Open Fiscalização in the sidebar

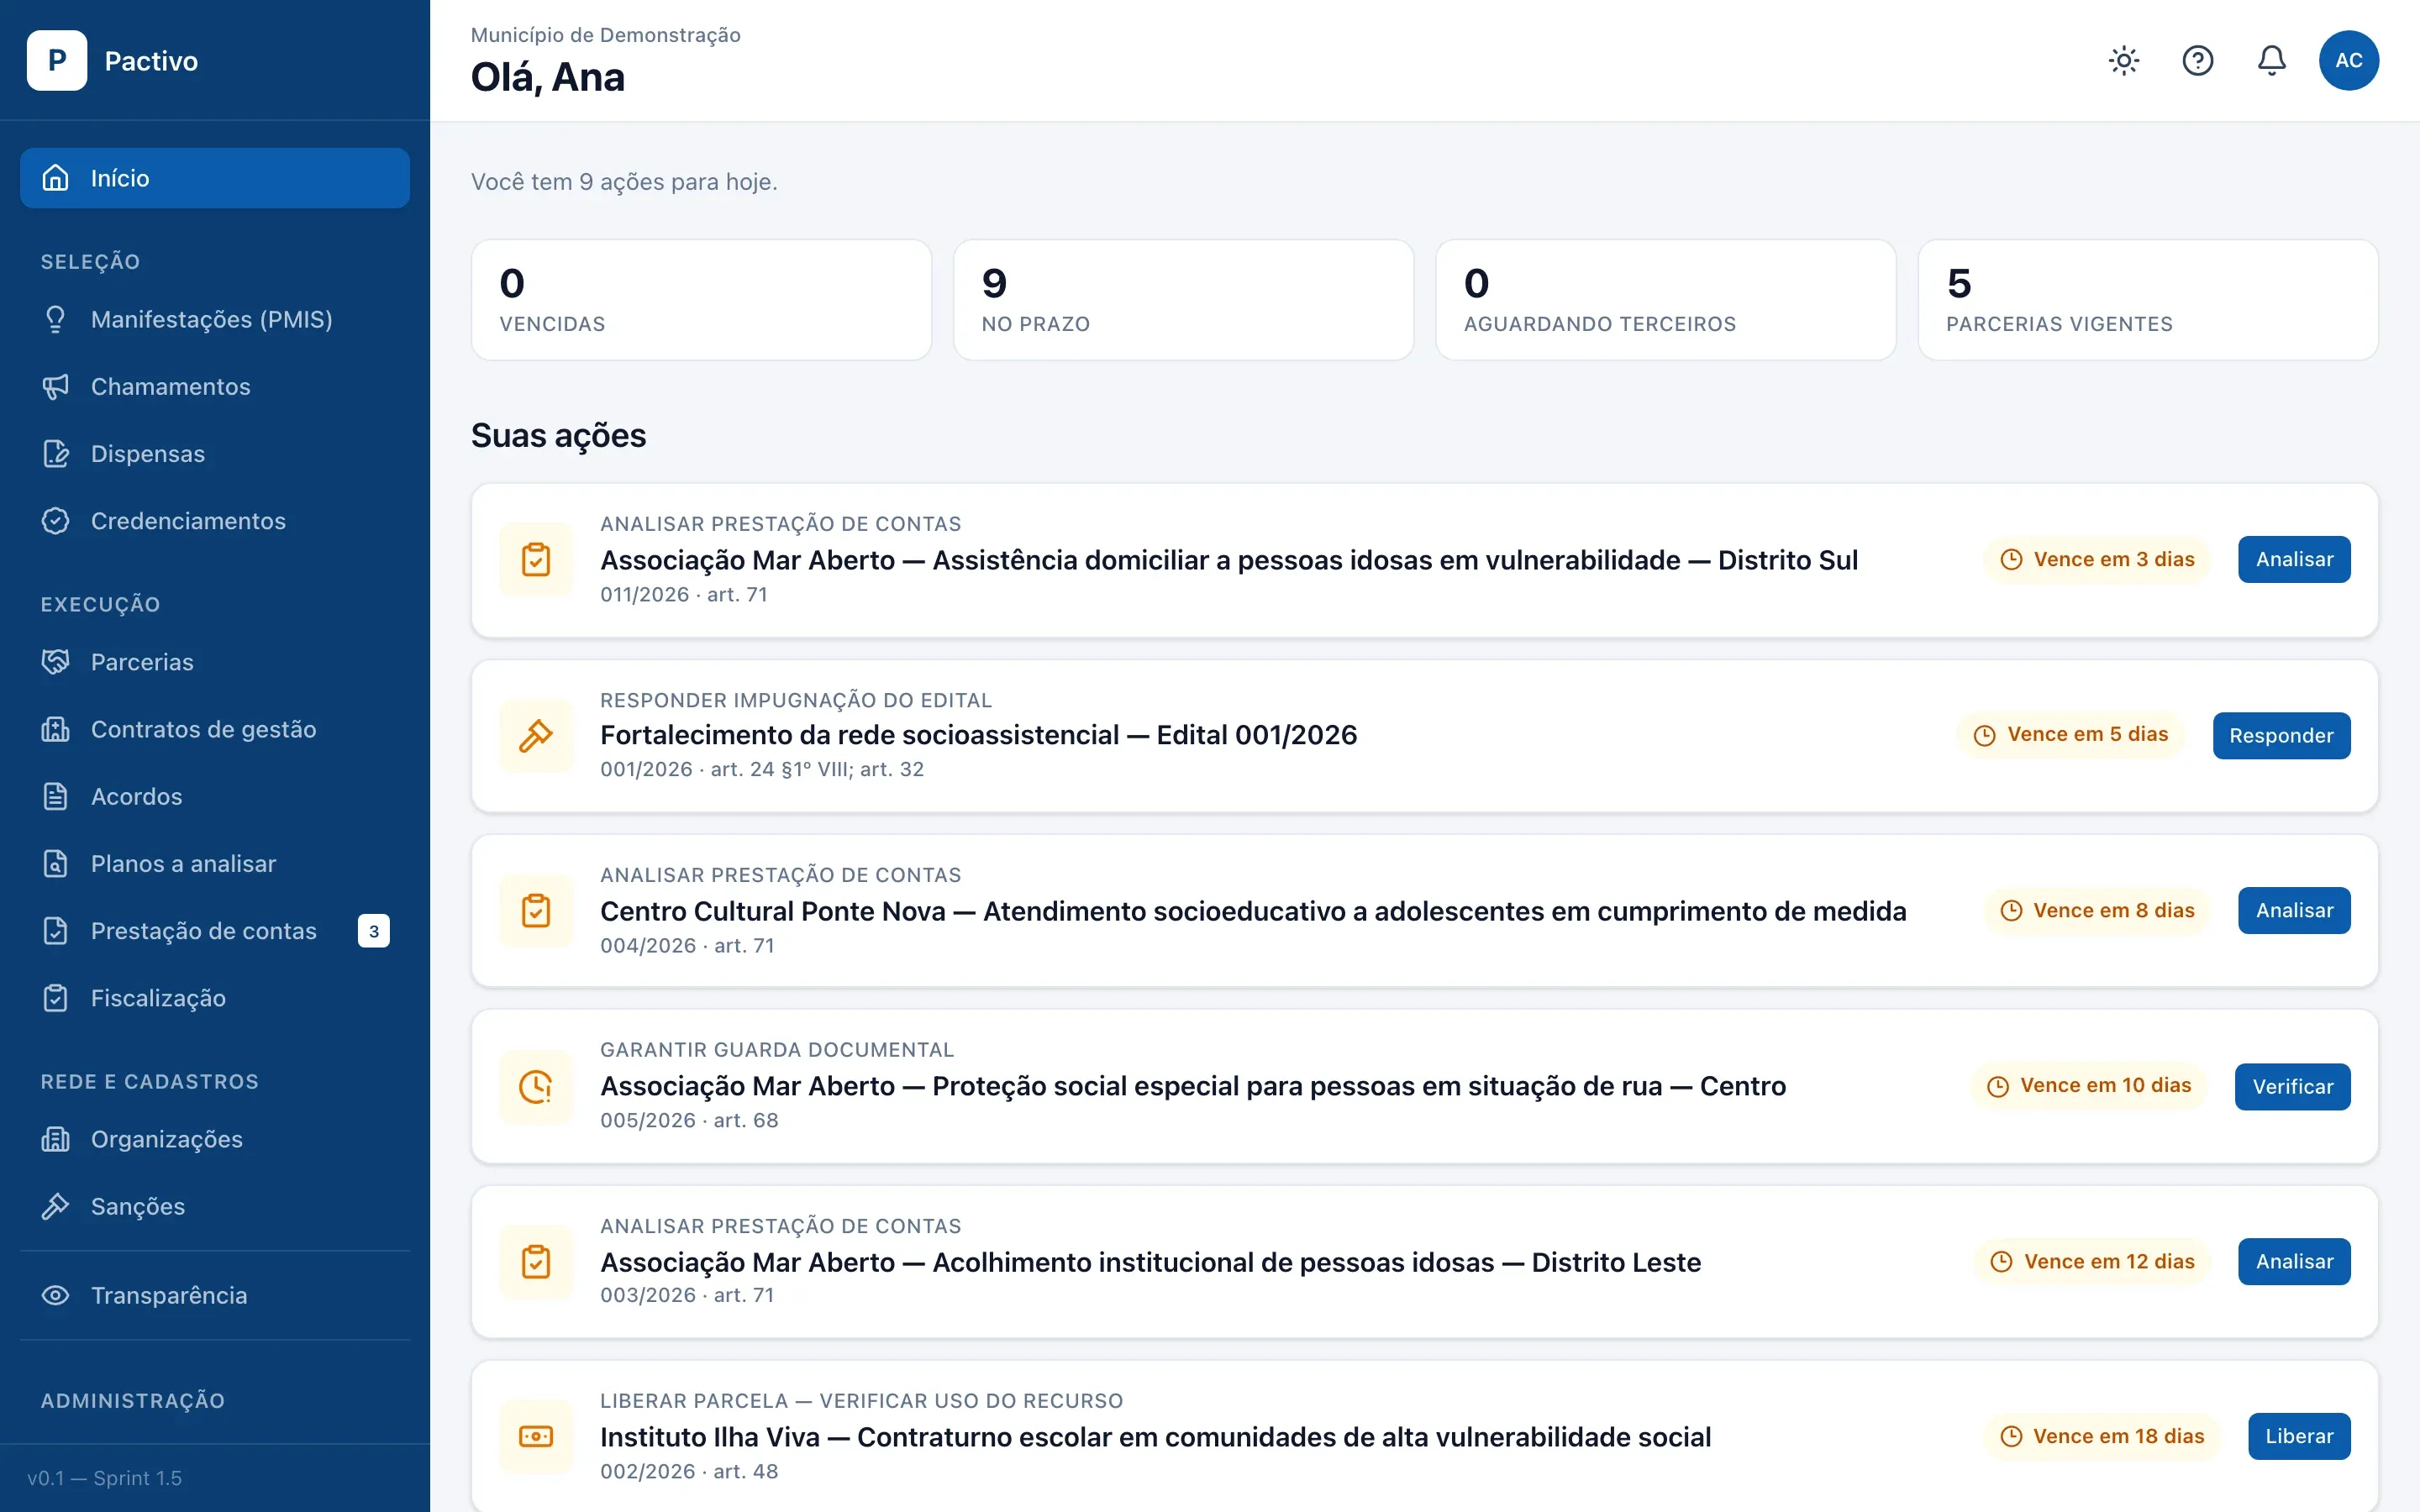(215, 998)
